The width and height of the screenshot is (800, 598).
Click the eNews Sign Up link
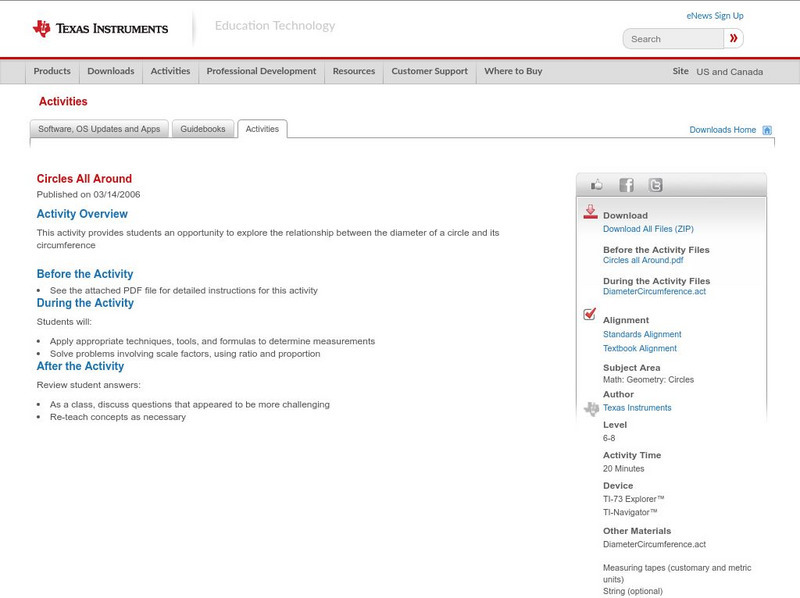[x=714, y=16]
